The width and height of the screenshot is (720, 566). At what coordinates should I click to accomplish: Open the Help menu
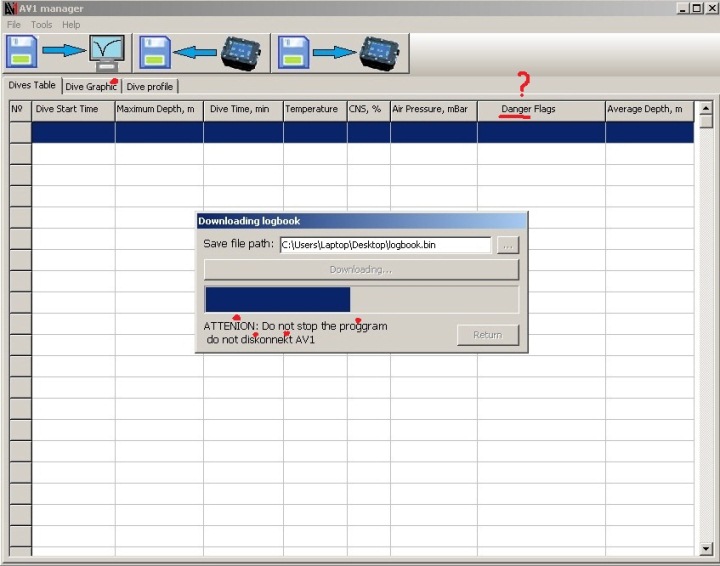click(71, 24)
